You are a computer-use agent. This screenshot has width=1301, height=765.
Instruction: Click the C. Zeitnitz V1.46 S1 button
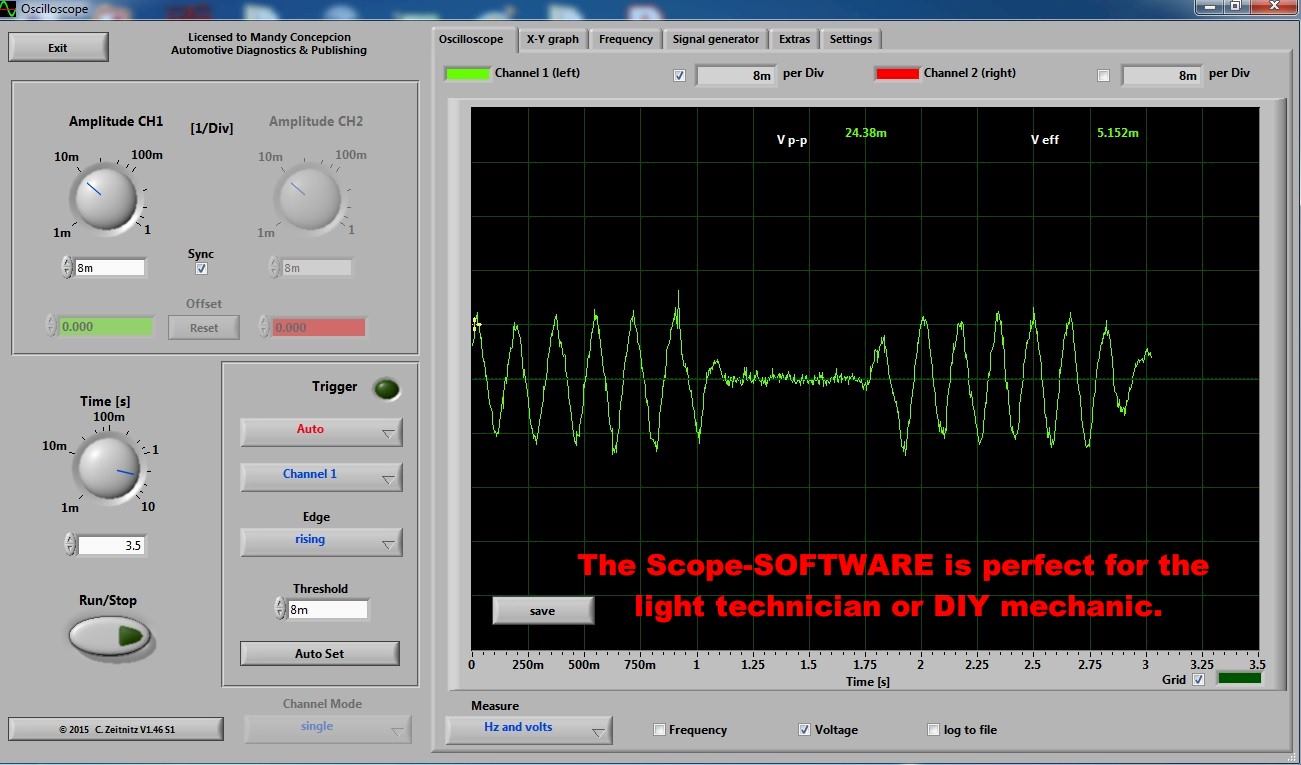click(x=116, y=729)
